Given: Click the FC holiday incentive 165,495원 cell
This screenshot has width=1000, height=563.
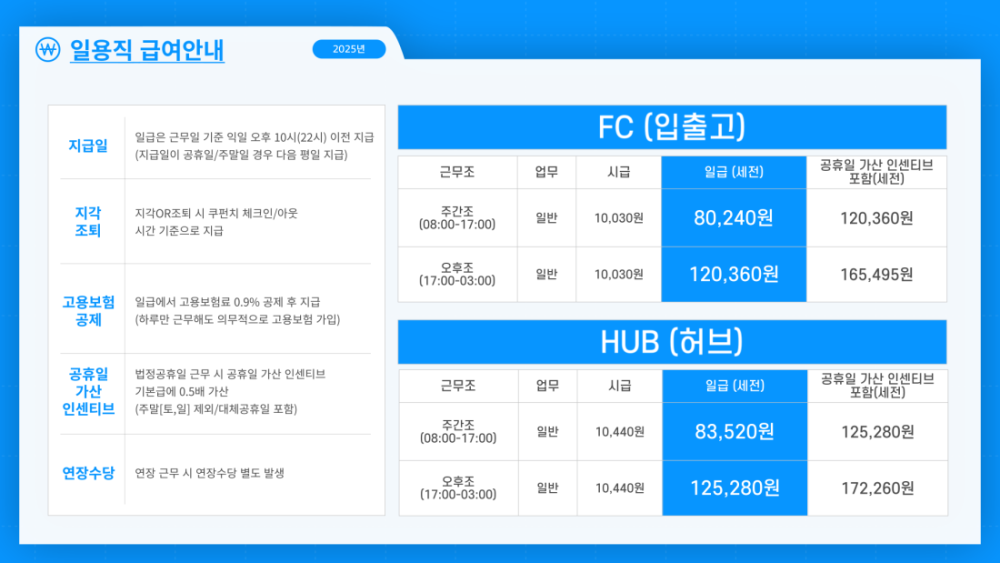Looking at the screenshot, I should [876, 275].
